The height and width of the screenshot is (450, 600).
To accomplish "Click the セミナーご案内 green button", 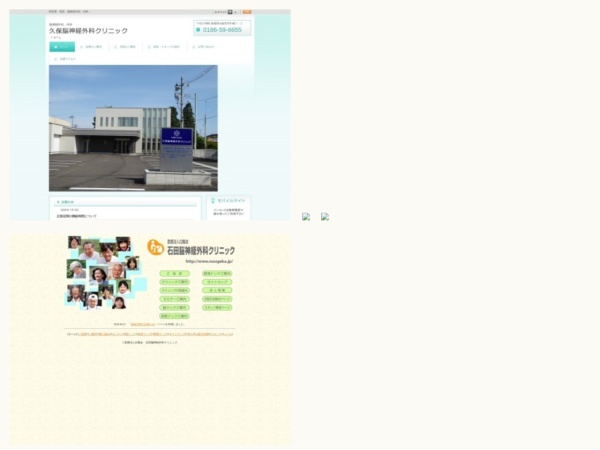I will (174, 299).
